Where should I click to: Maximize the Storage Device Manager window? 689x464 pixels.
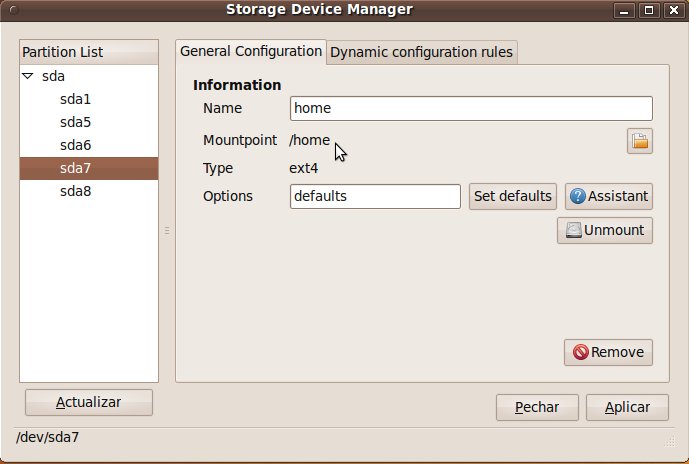click(649, 10)
